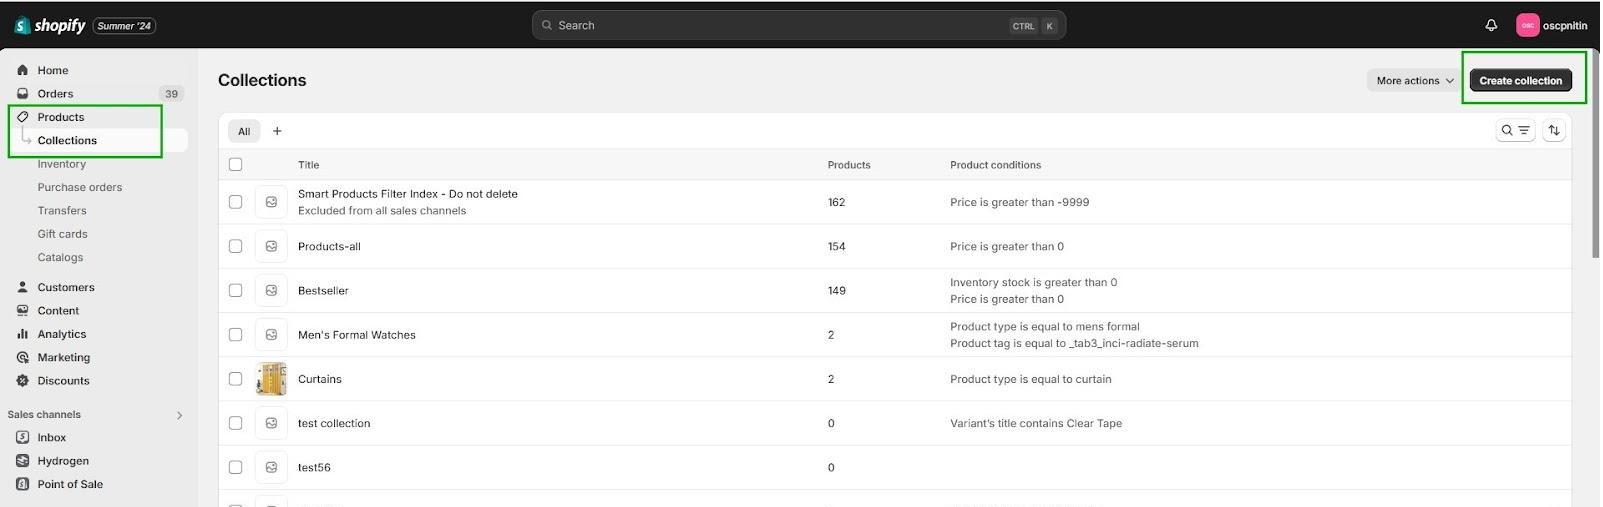Image resolution: width=1603 pixels, height=507 pixels.
Task: Click the Shopify logo in header
Action: (x=50, y=25)
